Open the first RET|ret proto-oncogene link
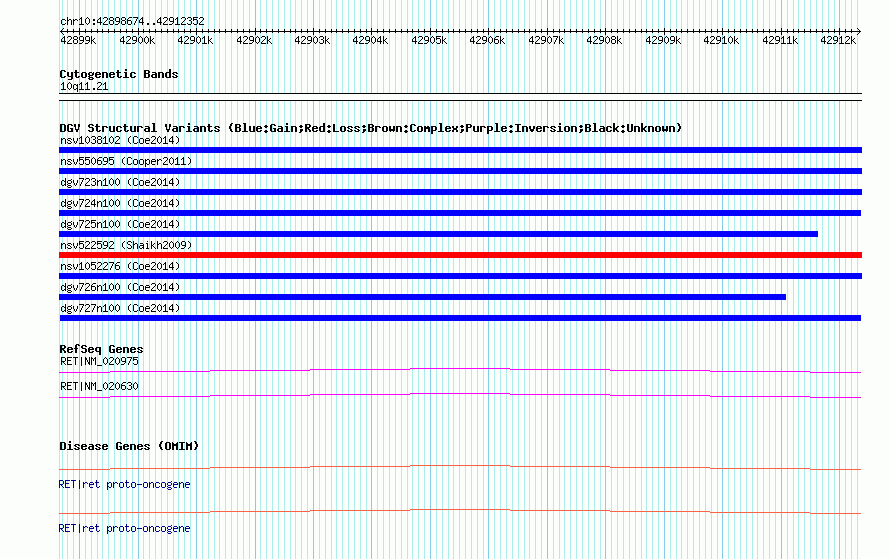Screen dimensions: 890x559 pyautogui.click(x=124, y=485)
